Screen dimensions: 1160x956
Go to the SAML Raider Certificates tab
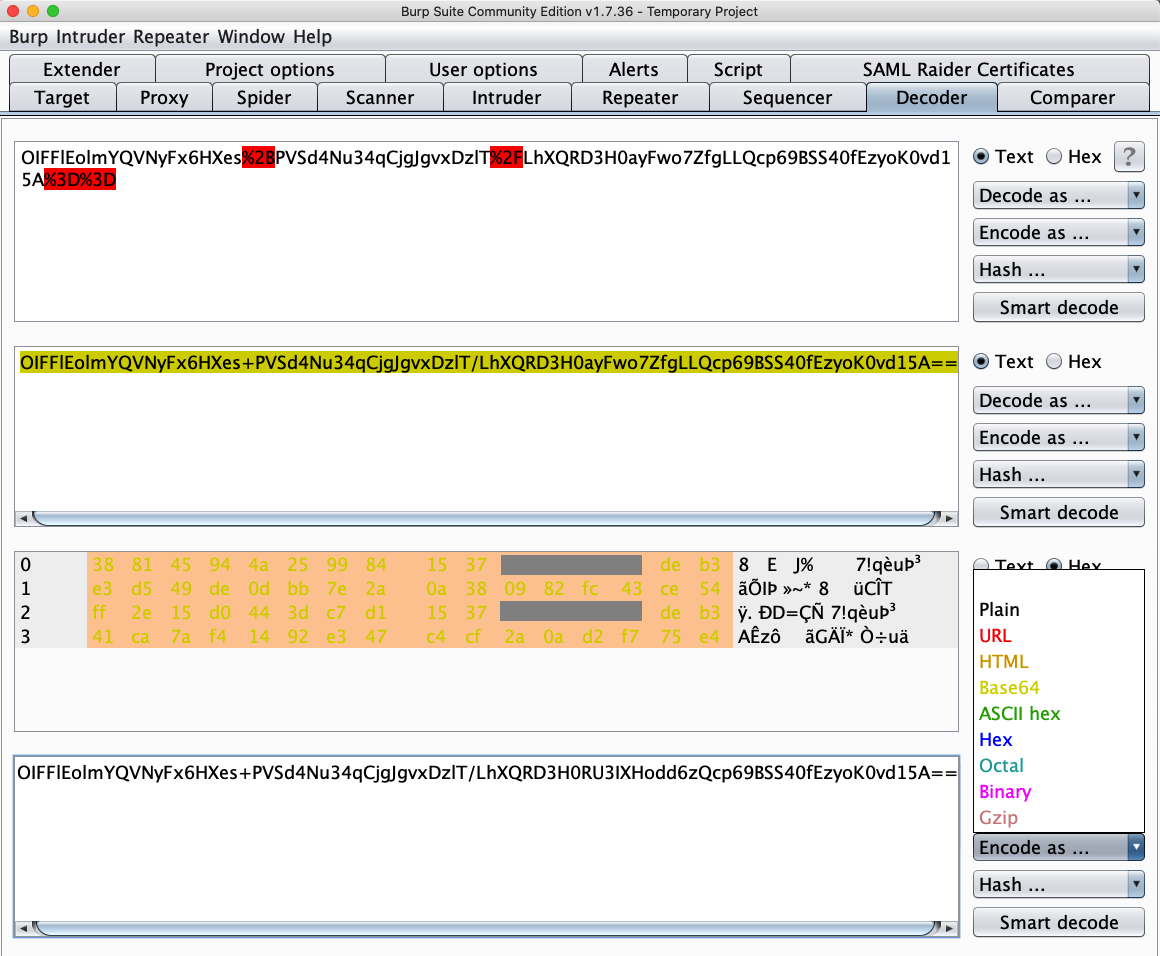click(968, 70)
